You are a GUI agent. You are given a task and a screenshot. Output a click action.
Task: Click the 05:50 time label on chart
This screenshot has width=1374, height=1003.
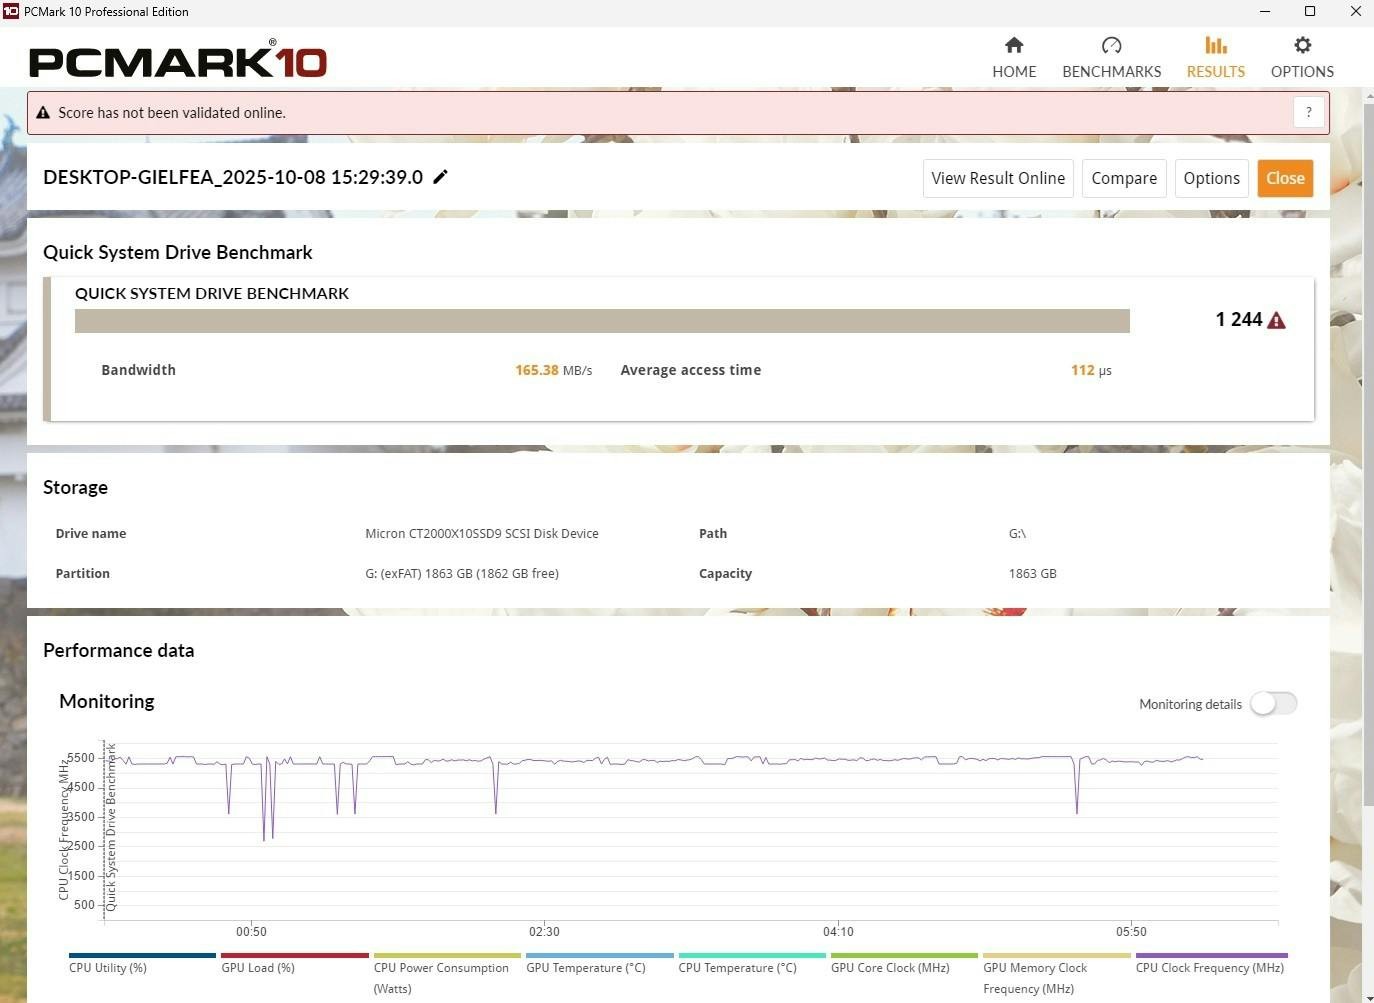pos(1131,931)
